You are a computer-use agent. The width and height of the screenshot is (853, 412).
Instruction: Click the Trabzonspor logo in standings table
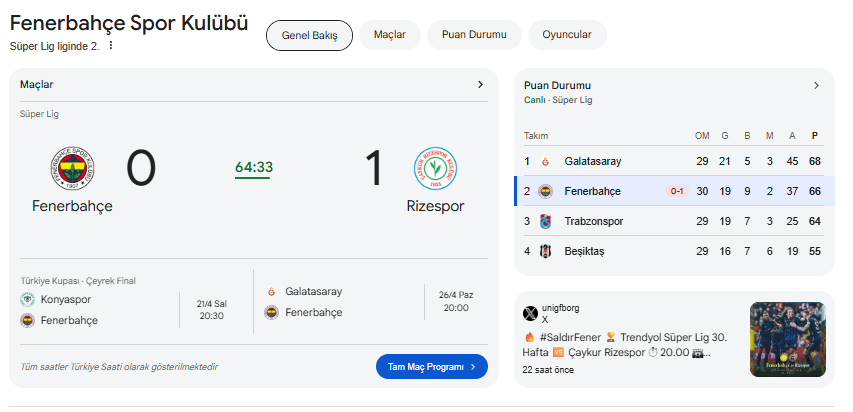545,222
